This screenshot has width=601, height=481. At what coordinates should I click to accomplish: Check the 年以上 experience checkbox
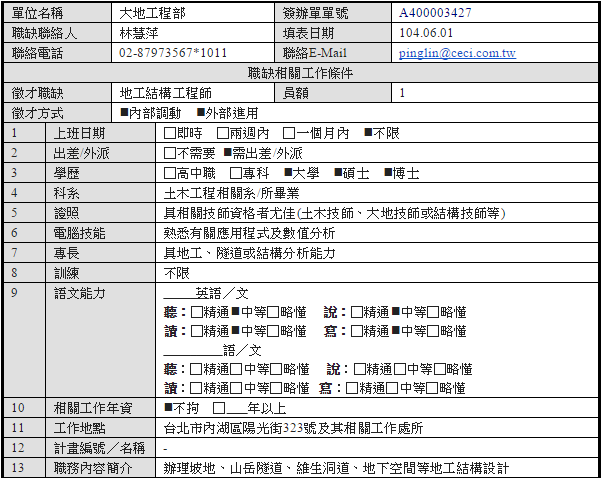[218, 408]
